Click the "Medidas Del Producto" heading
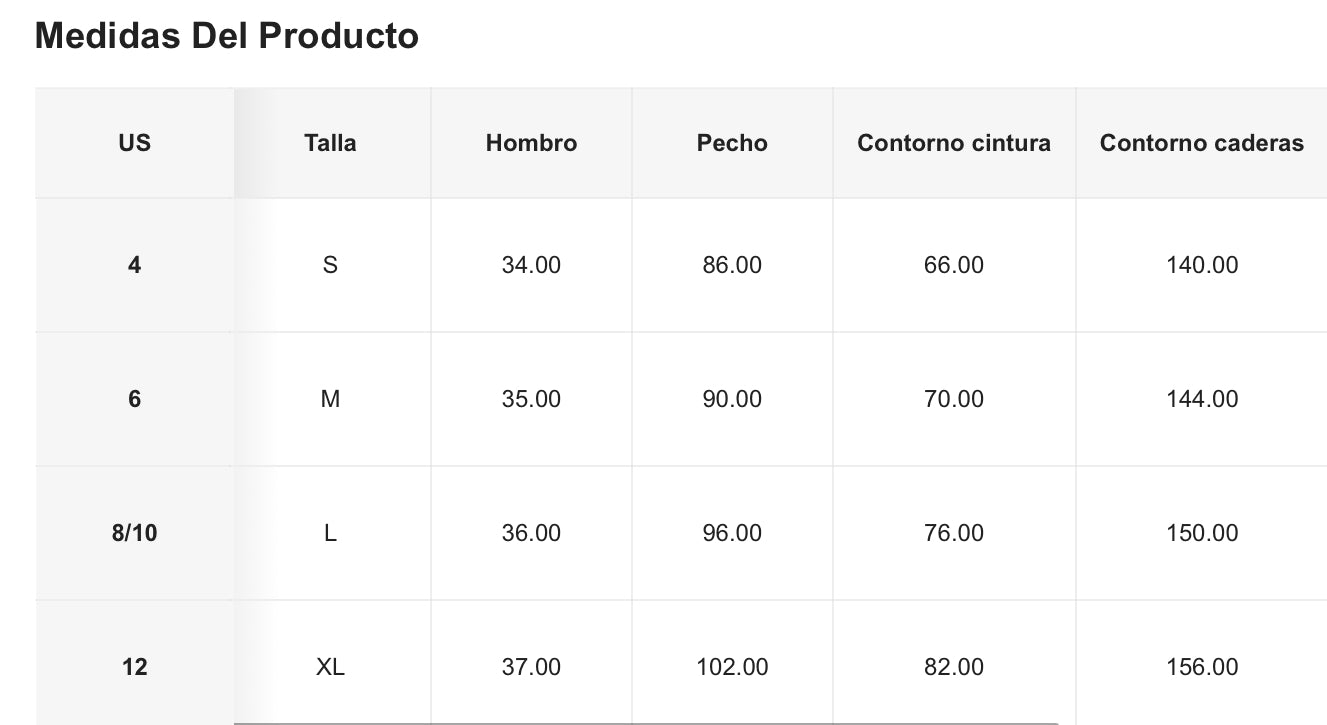 point(227,36)
